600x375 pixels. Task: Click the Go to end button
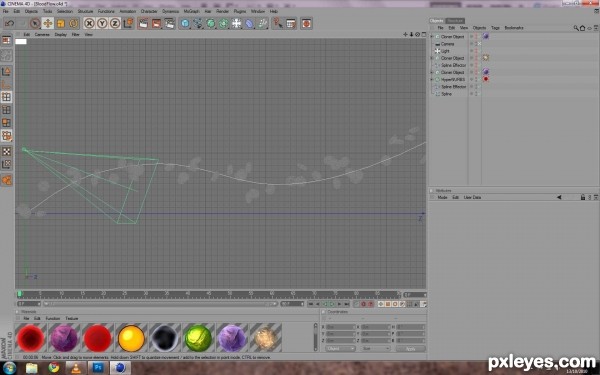347,304
